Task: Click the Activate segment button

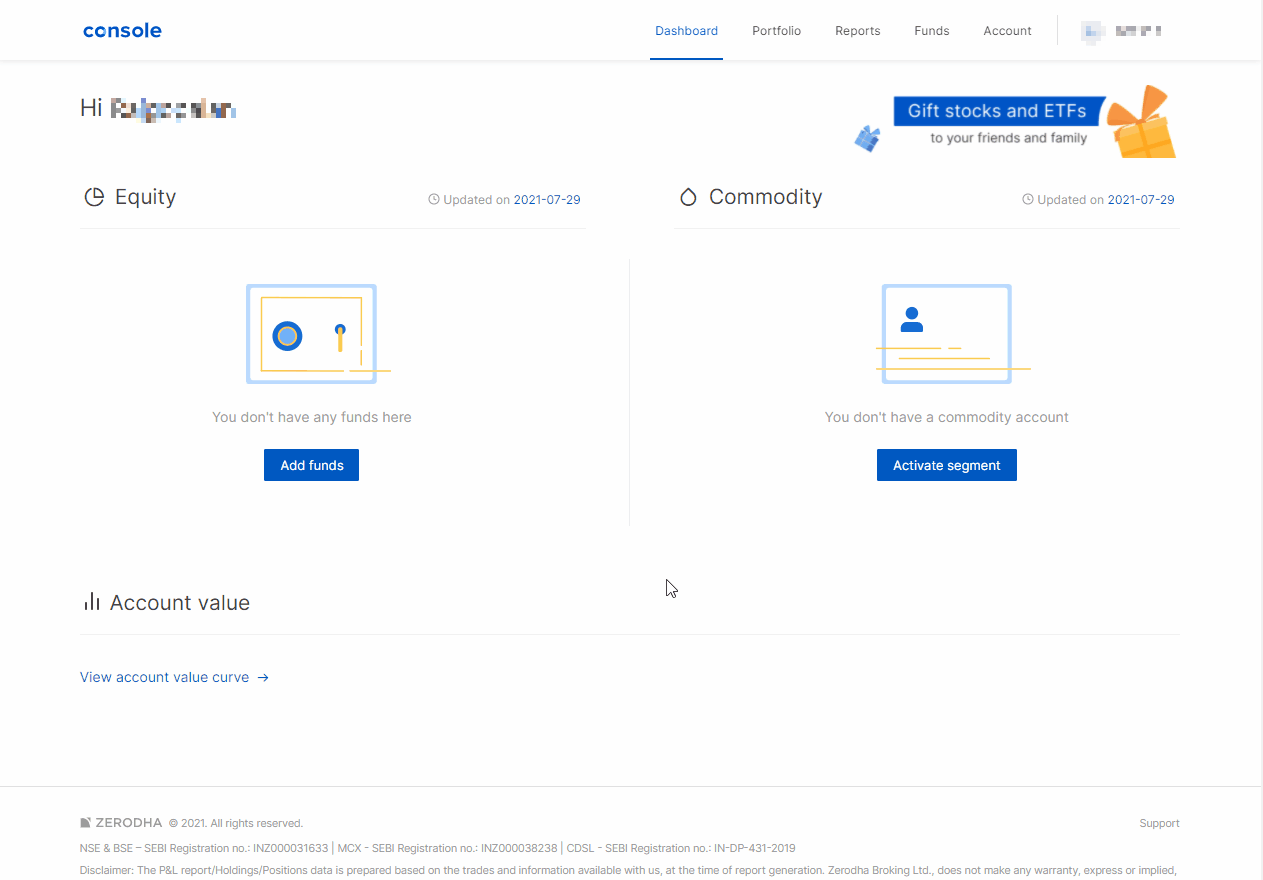Action: tap(947, 465)
